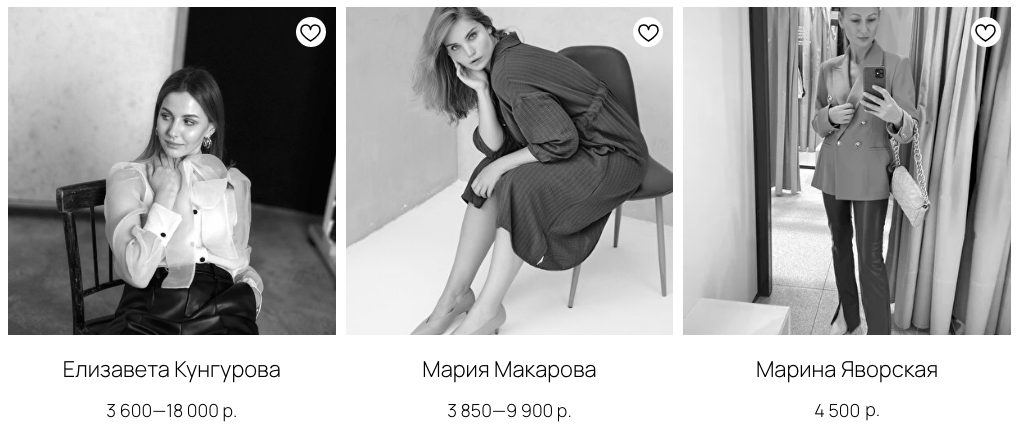Favorite Мария Макарова using the heart icon

pos(648,32)
